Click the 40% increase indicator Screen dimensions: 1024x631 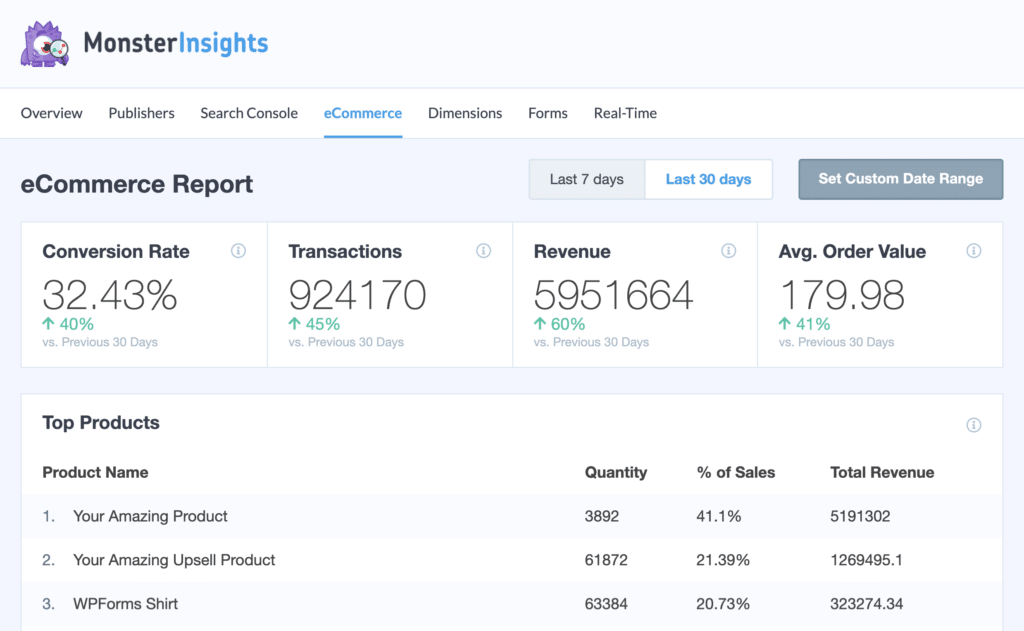[x=68, y=324]
